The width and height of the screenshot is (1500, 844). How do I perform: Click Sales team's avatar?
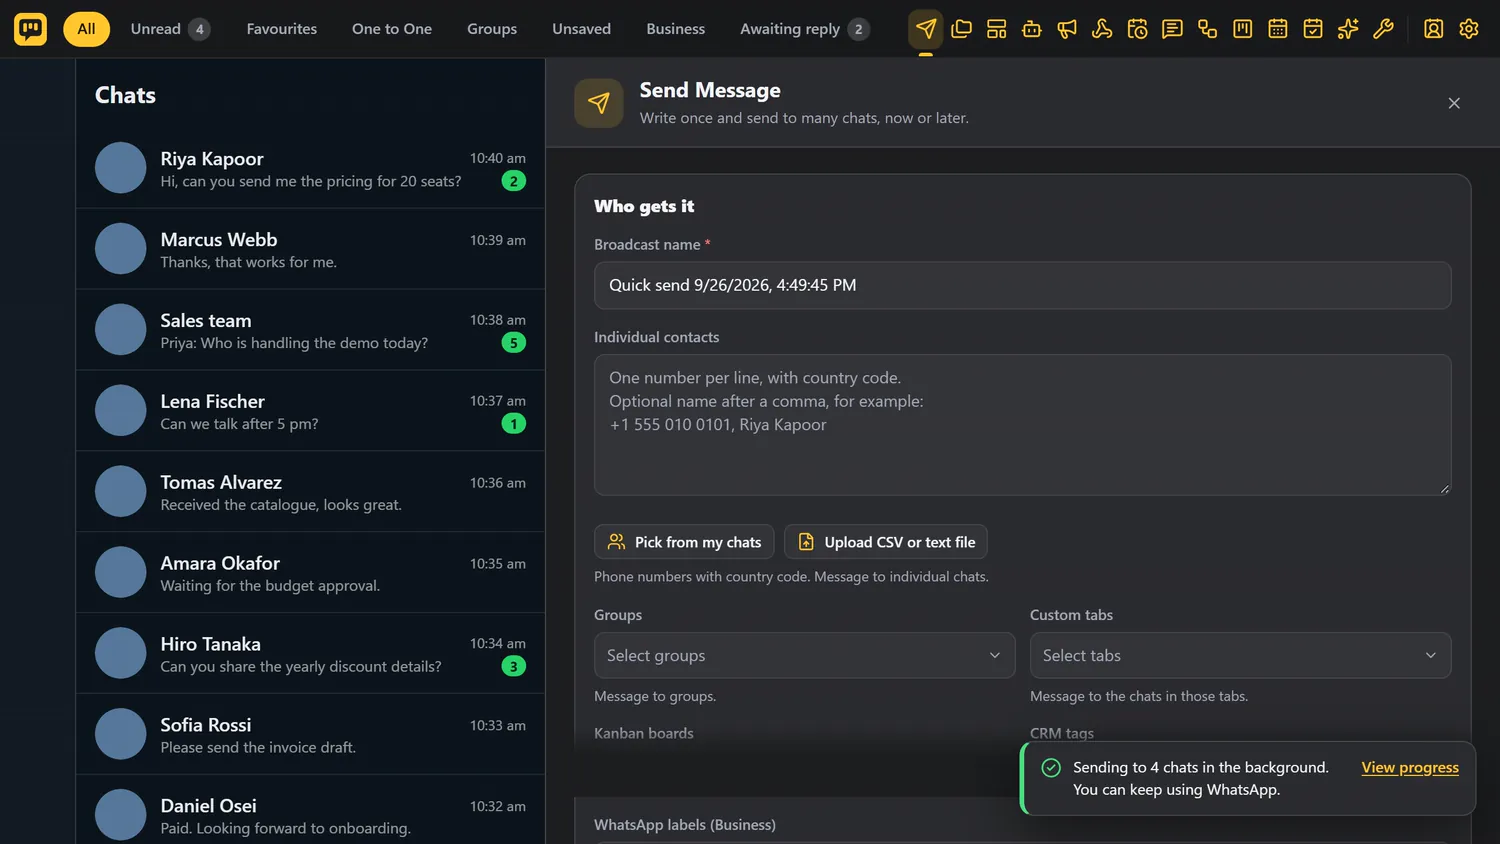coord(121,330)
